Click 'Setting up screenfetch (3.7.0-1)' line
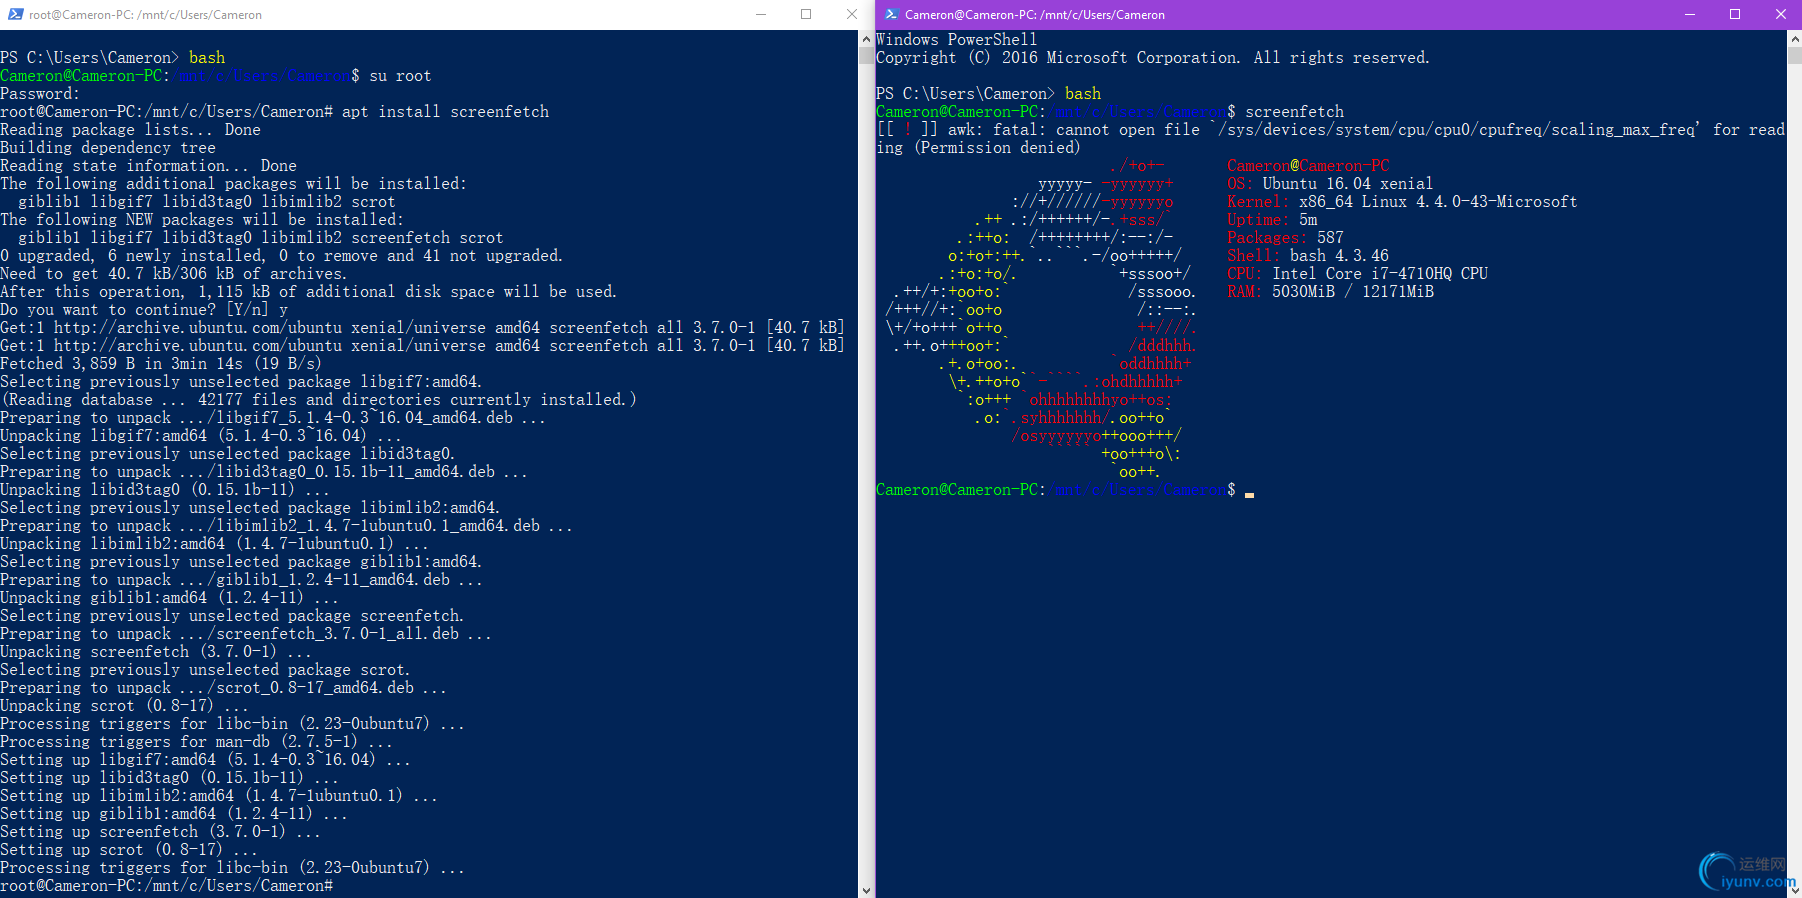The width and height of the screenshot is (1802, 898). pos(160,832)
